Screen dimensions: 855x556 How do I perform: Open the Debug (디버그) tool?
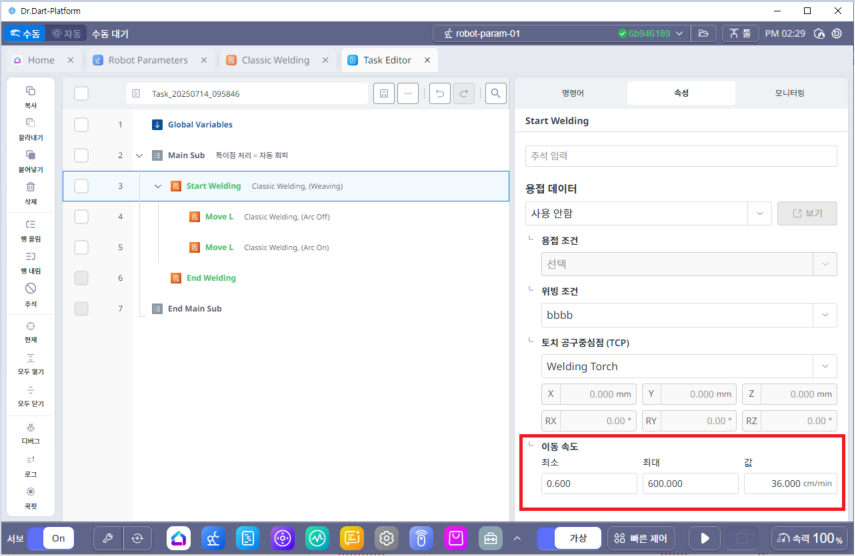pyautogui.click(x=30, y=428)
